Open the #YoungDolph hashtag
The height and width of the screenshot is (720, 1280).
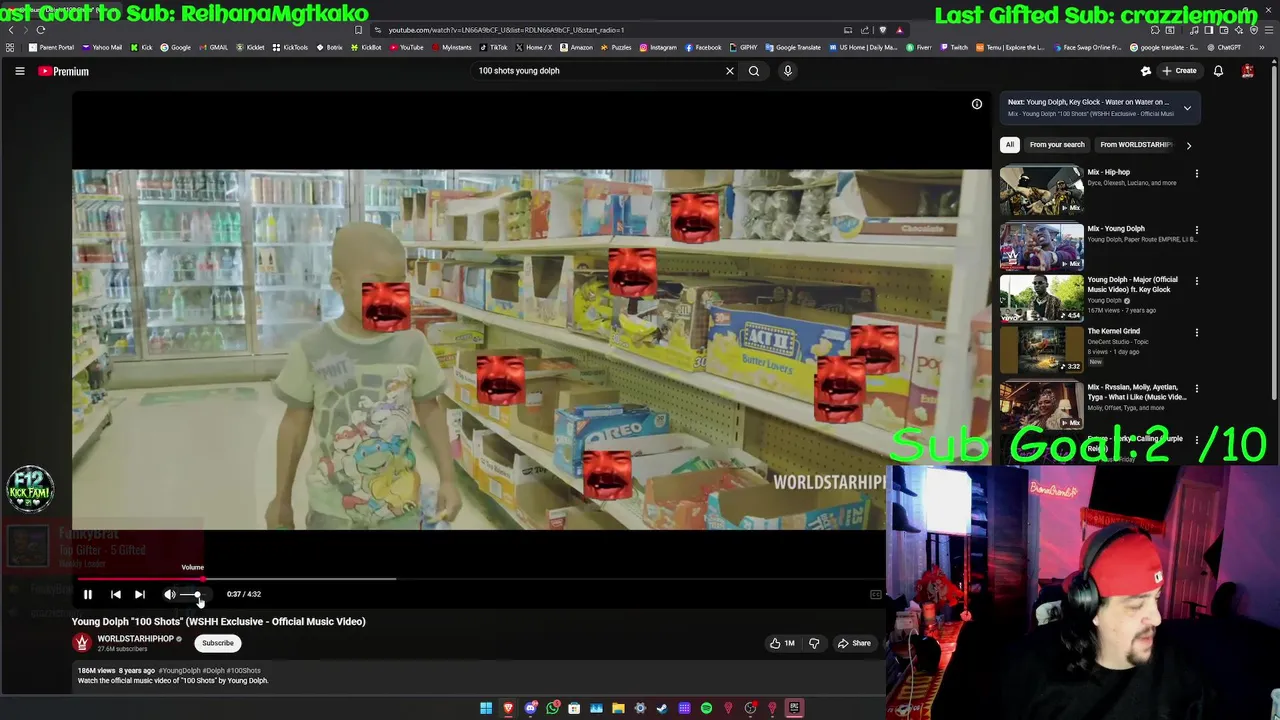179,671
